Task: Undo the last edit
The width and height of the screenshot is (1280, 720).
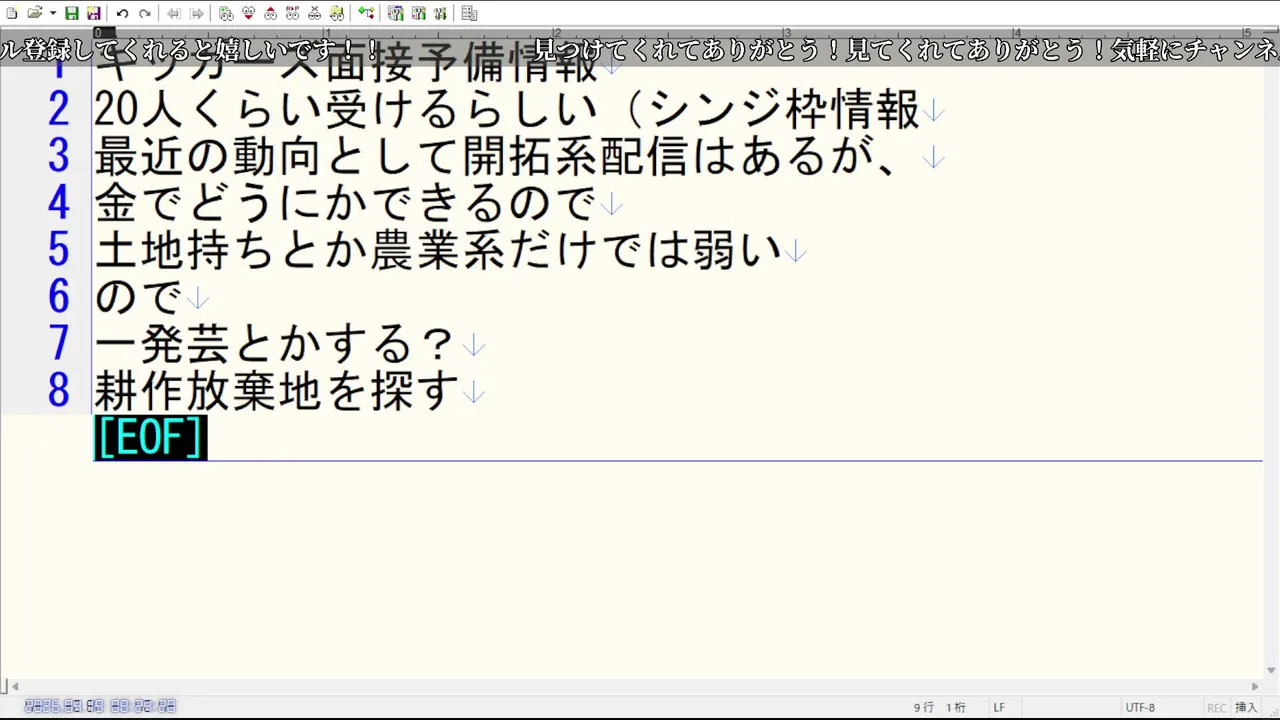Action: 122,13
